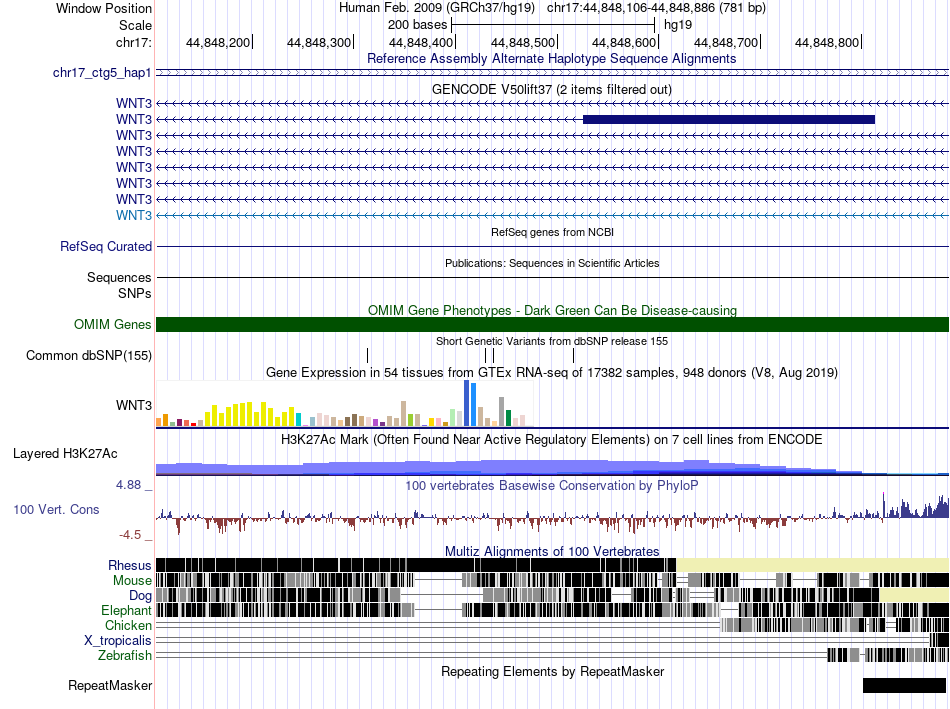The image size is (950, 709).
Task: Open the dark green OMIM Genes bar
Action: coord(552,324)
